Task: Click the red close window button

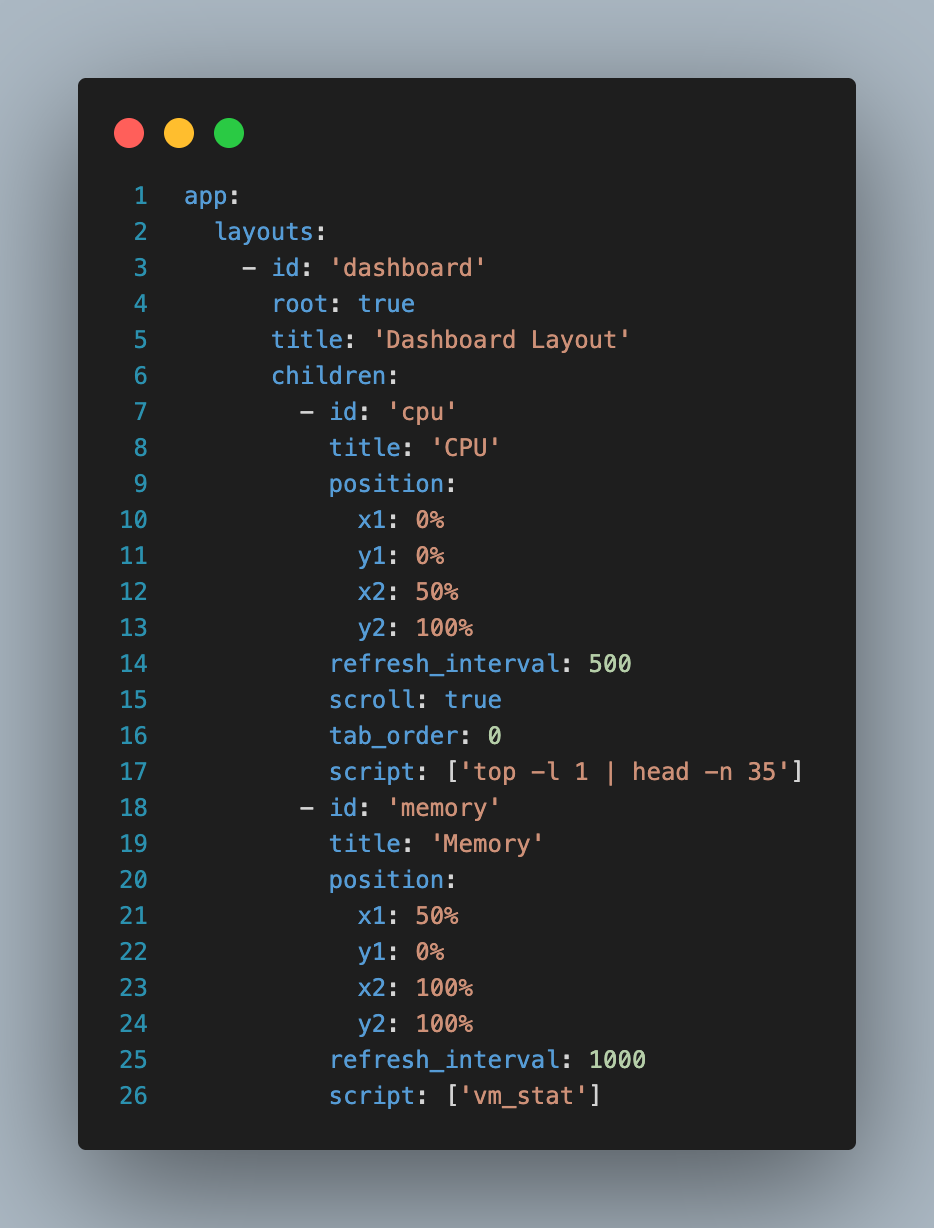Action: 129,133
